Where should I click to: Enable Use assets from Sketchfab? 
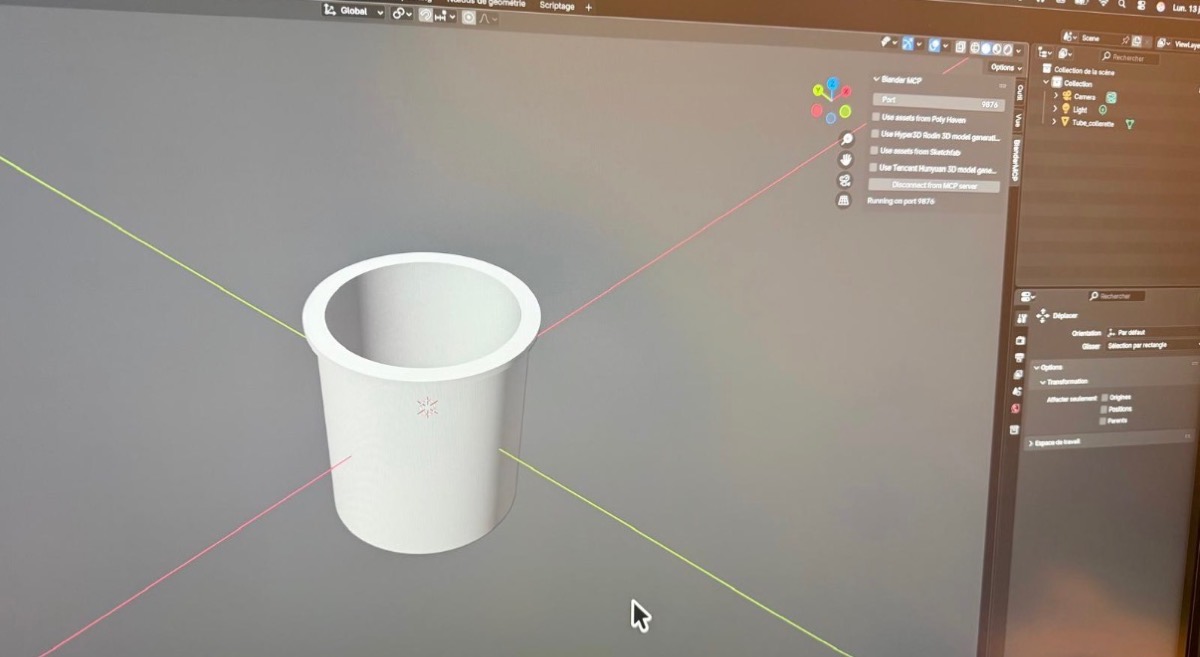tap(874, 150)
